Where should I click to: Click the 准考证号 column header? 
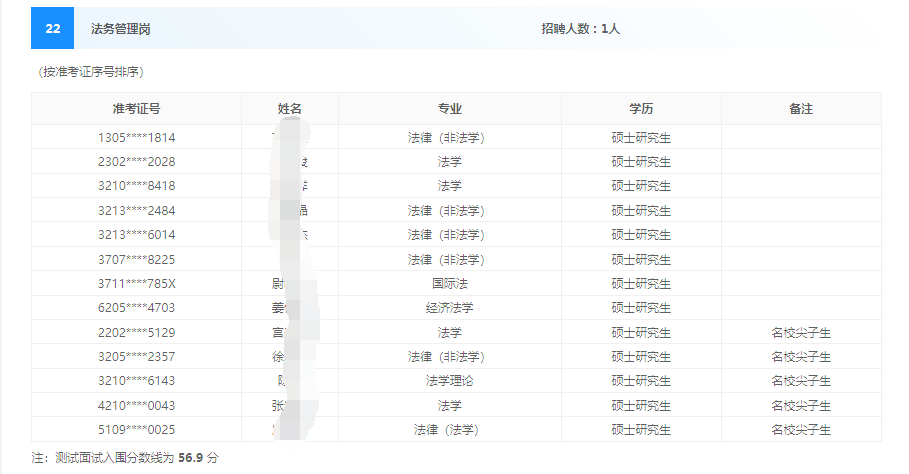pyautogui.click(x=136, y=109)
